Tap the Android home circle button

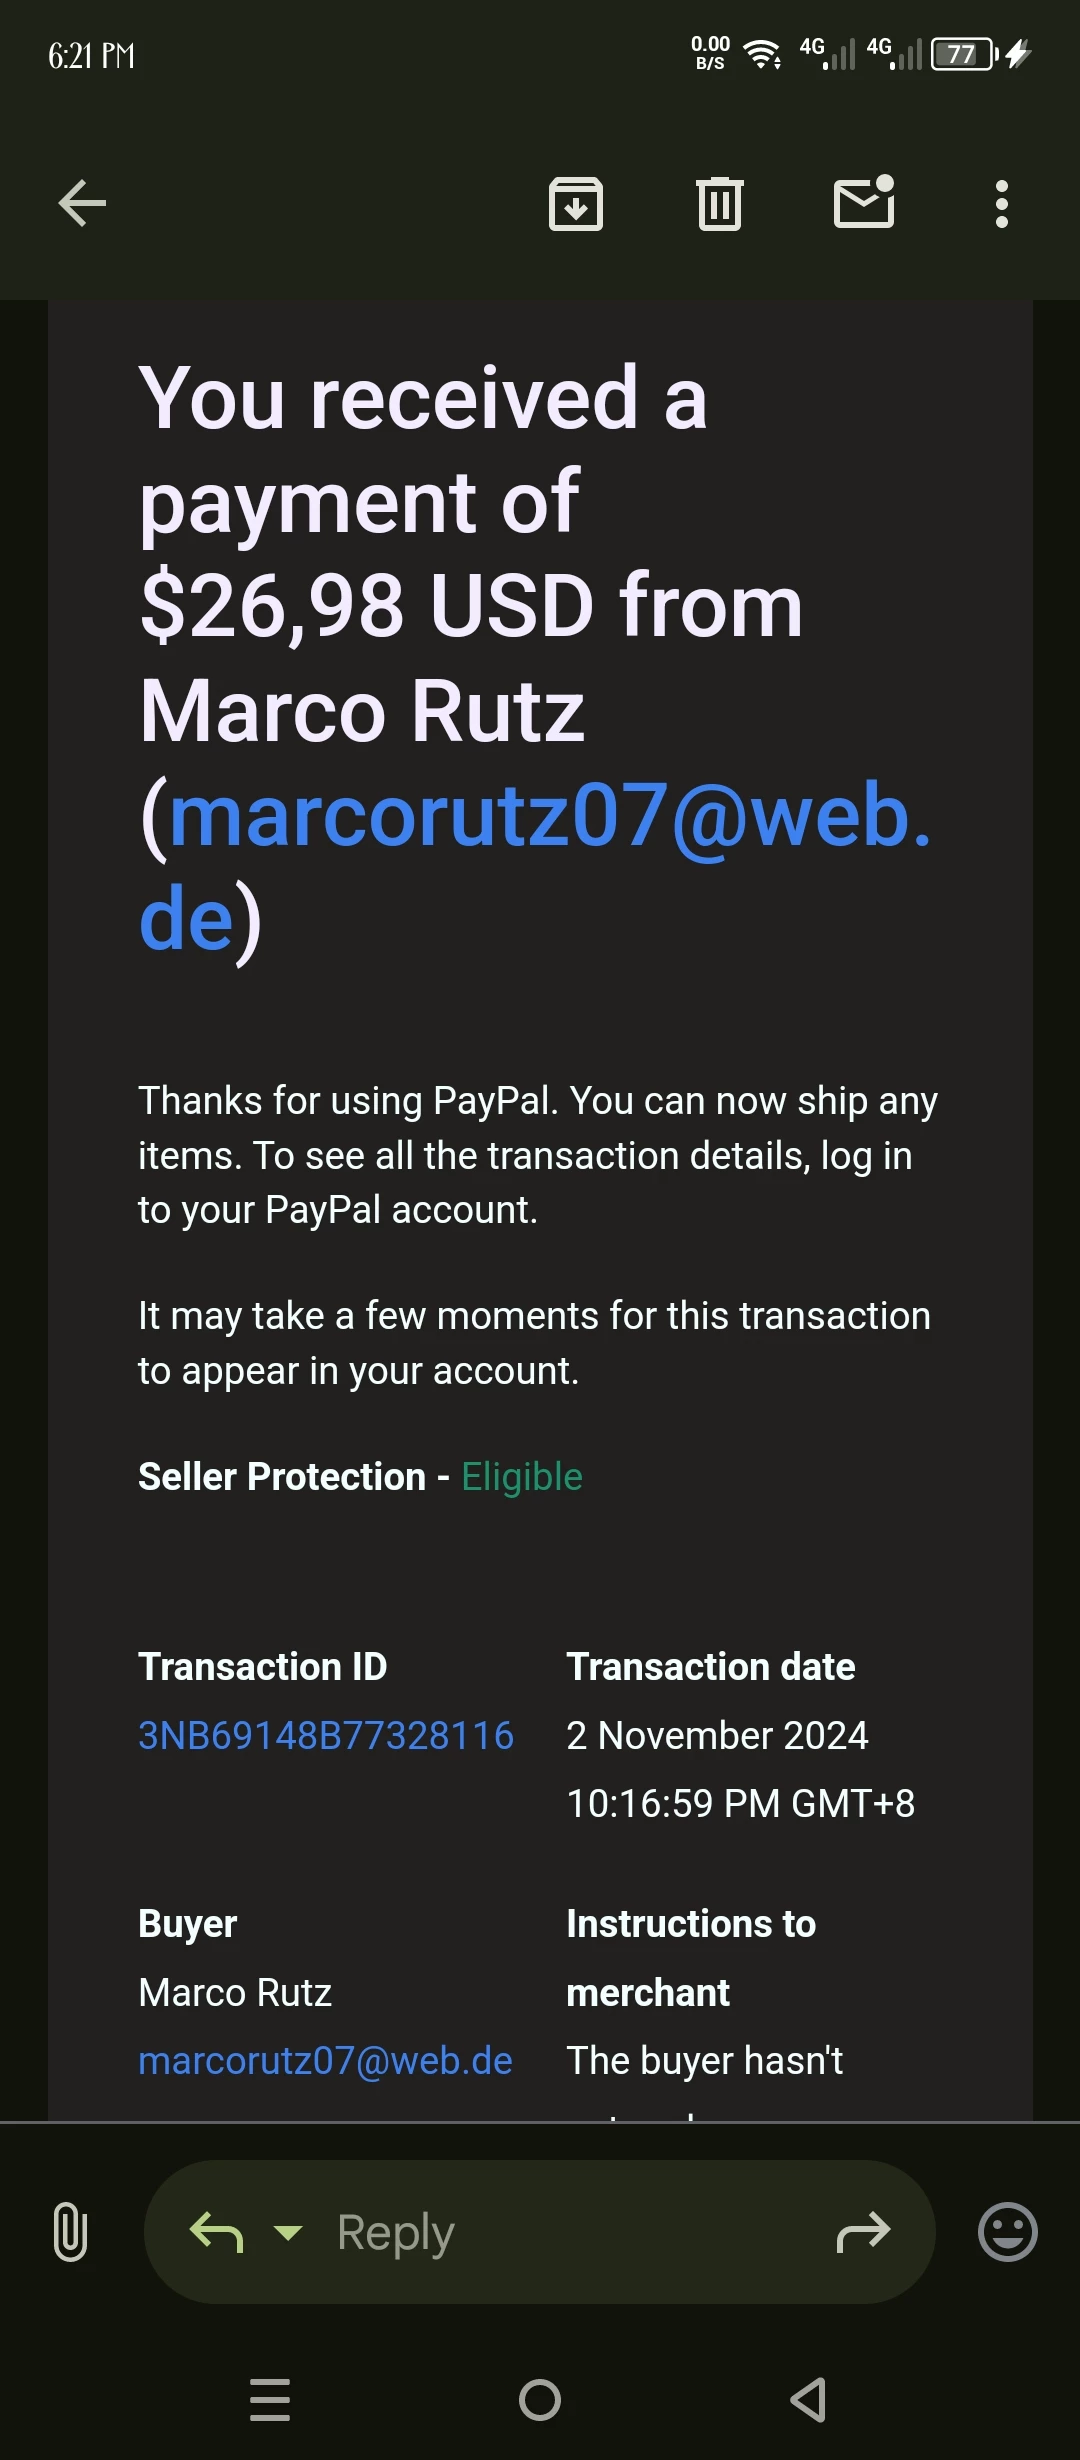click(540, 2400)
